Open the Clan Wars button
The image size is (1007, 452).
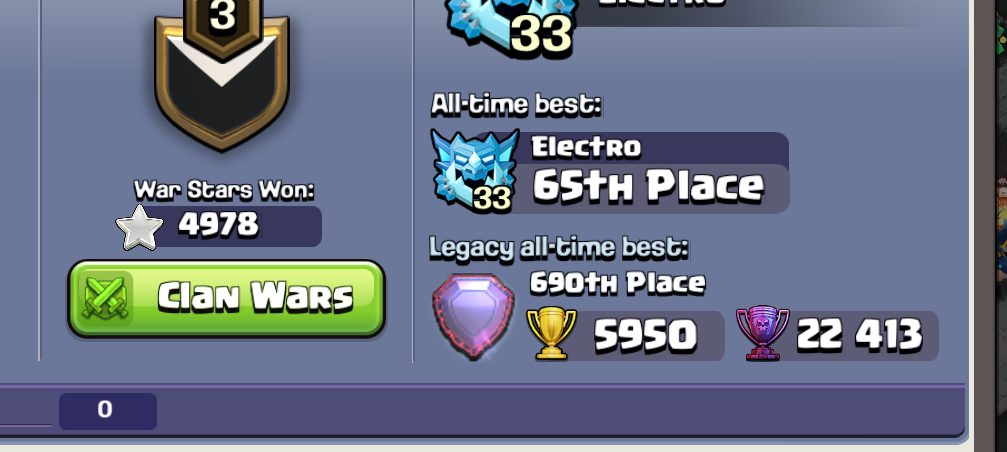226,299
